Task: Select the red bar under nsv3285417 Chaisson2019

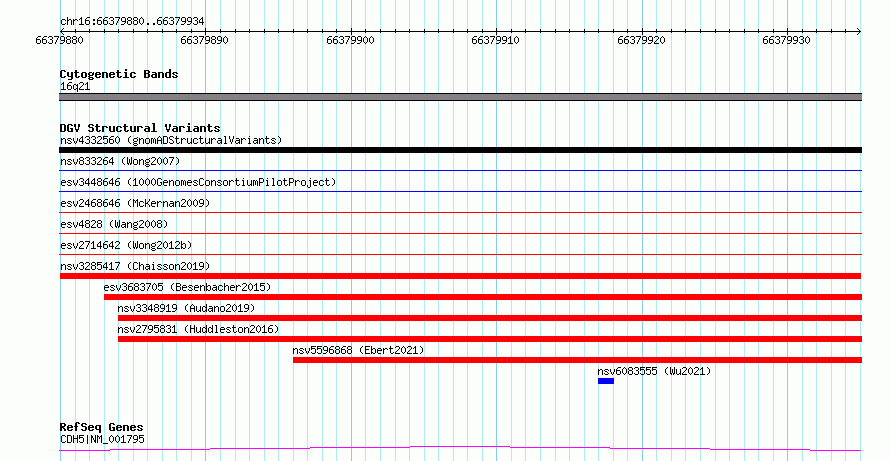Action: 460,276
